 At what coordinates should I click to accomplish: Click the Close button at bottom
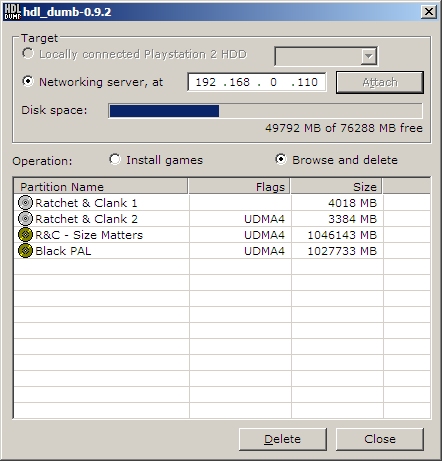pyautogui.click(x=380, y=439)
